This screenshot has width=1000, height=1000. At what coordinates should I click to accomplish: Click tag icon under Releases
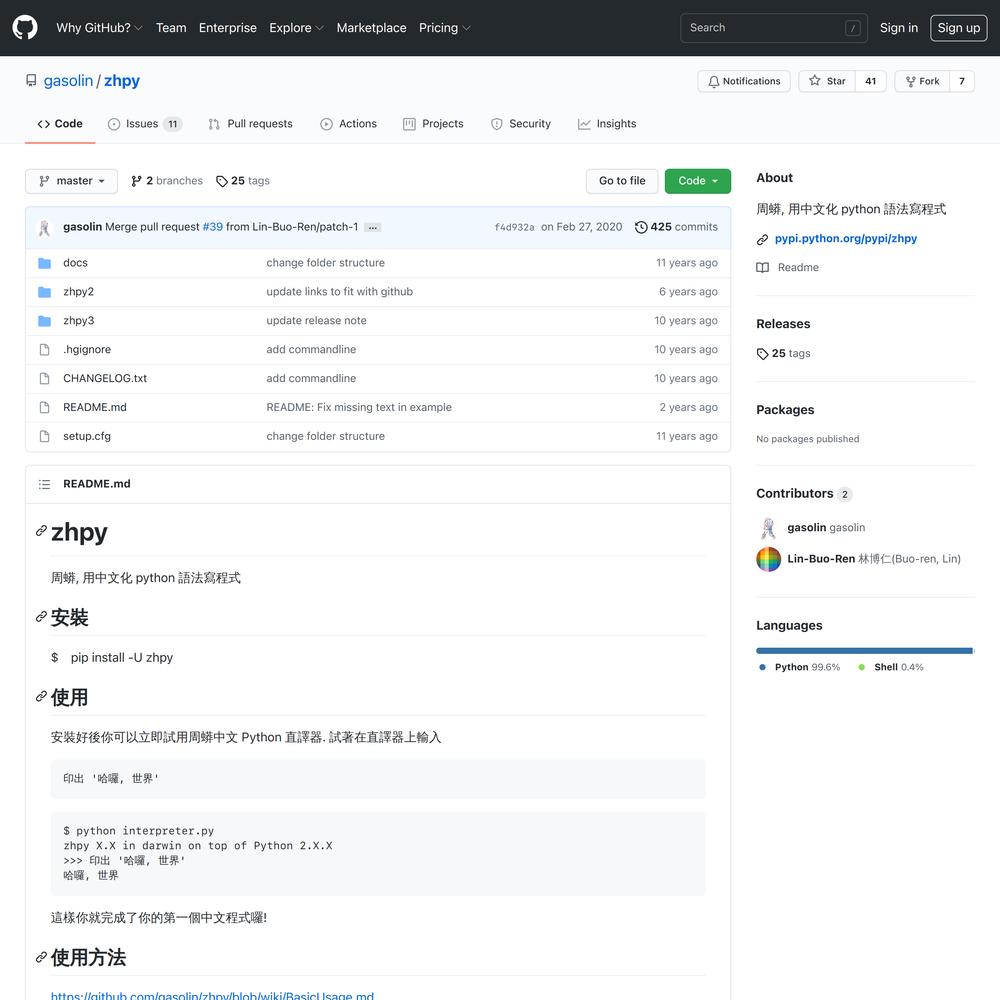pos(762,354)
